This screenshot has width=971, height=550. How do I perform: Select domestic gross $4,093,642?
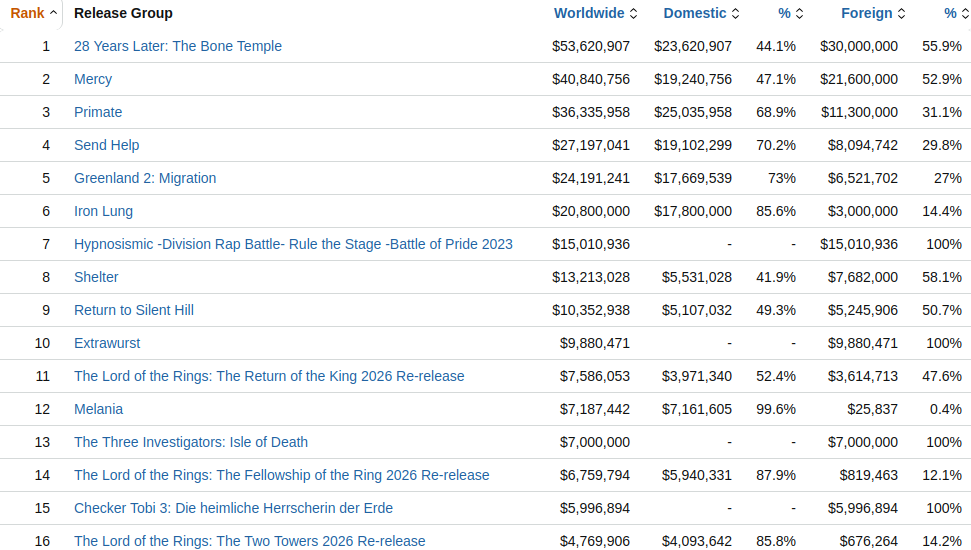click(x=697, y=541)
